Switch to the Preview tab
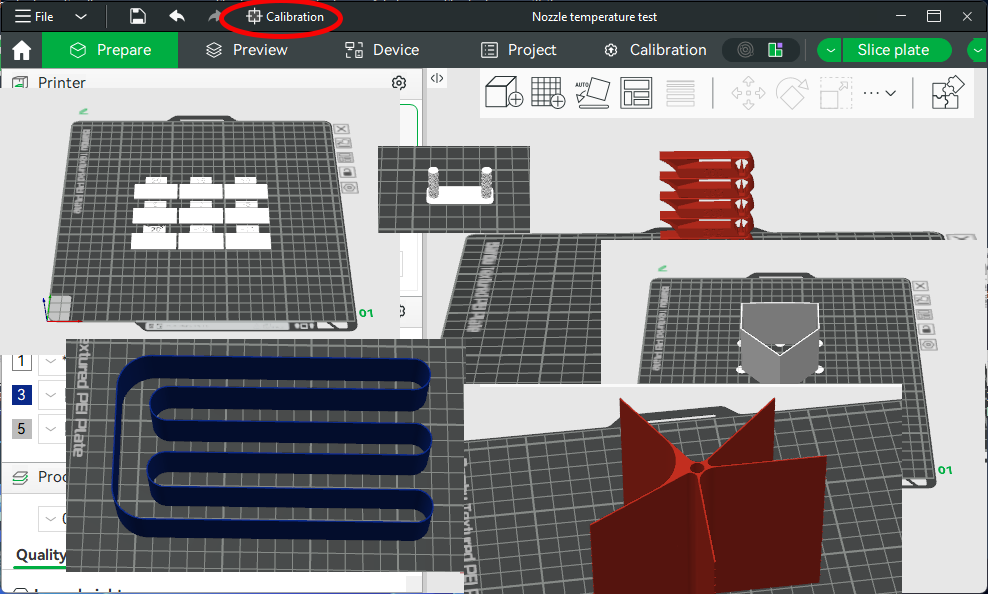Screen dimensions: 988x594 tap(246, 50)
